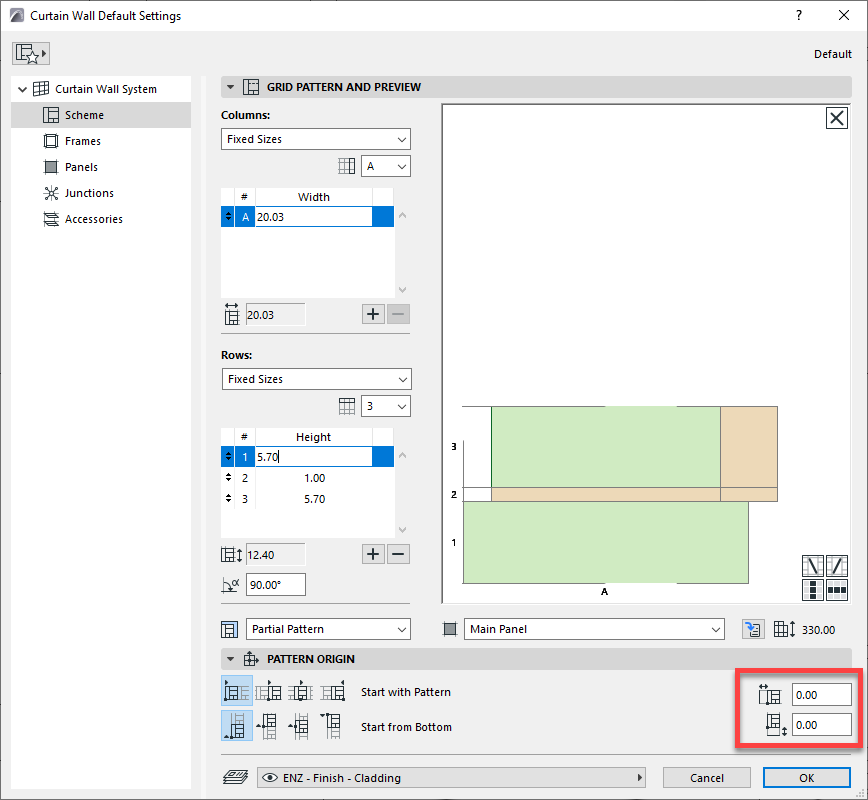This screenshot has width=868, height=800.
Task: Open the Favorites picker icon
Action: click(x=31, y=53)
